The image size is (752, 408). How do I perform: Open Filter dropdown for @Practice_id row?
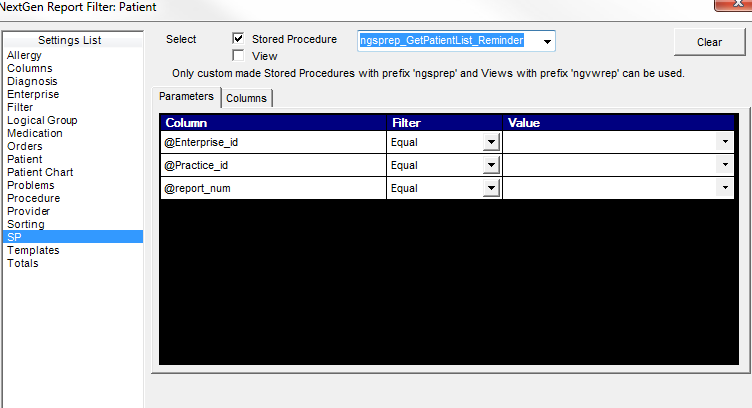(x=491, y=165)
